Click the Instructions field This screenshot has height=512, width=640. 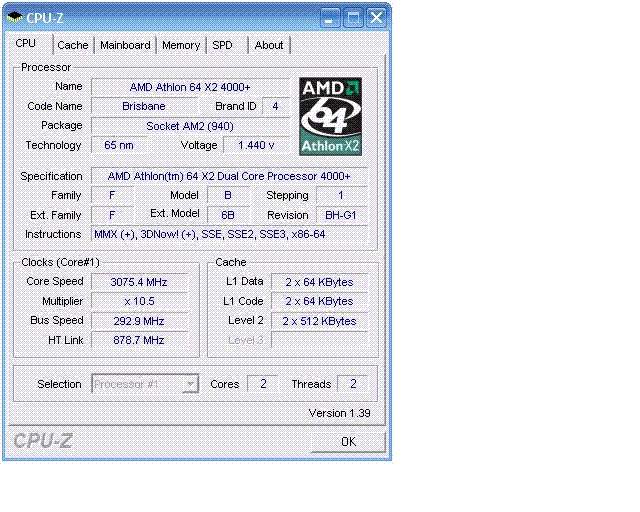229,234
